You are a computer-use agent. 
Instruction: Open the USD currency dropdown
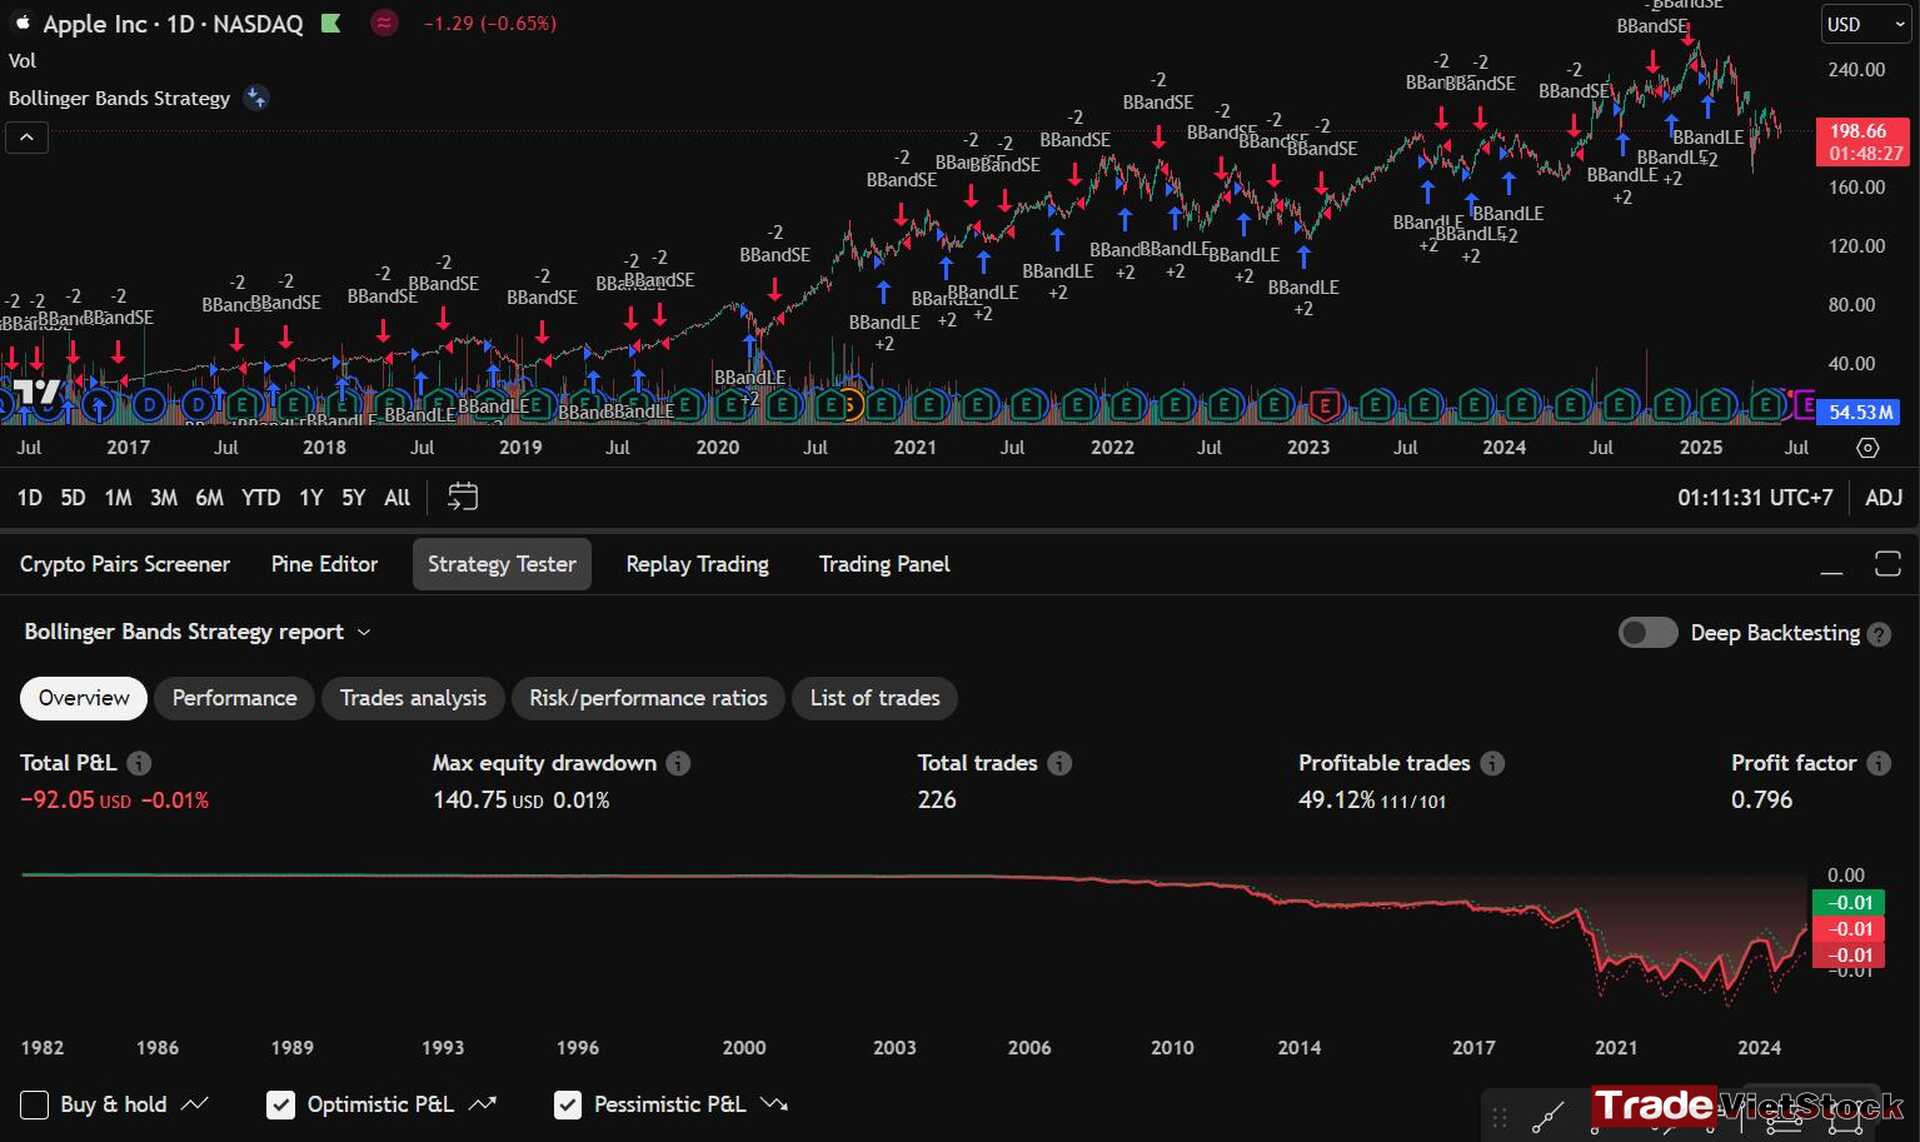point(1866,25)
